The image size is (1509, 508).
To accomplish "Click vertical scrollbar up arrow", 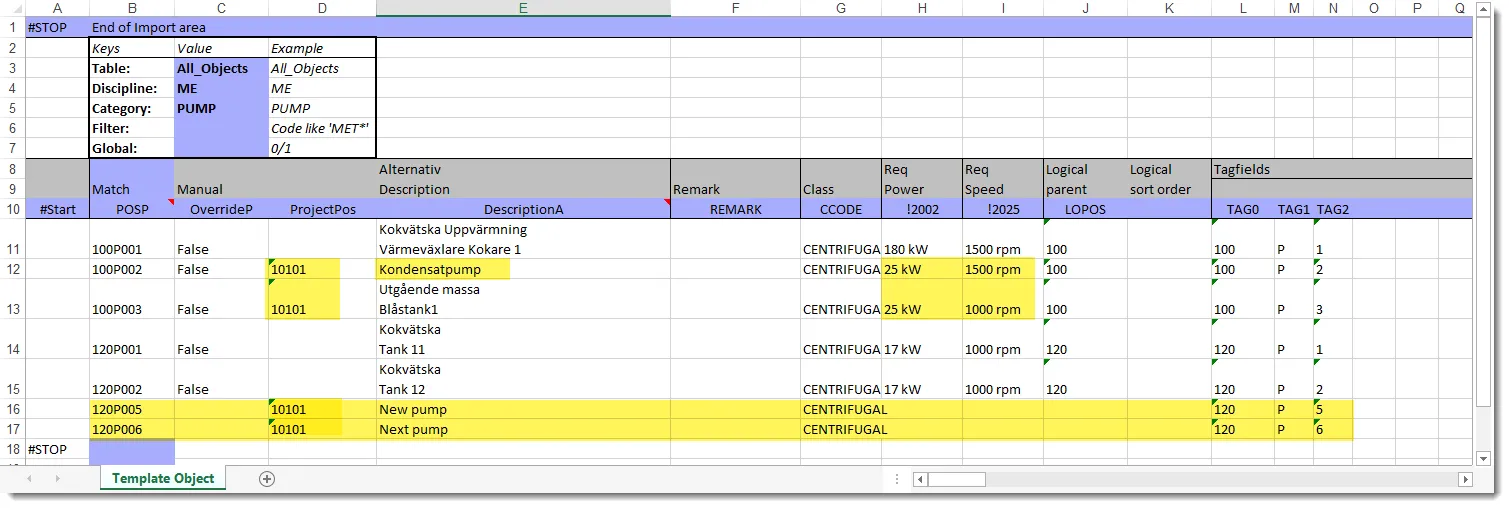I will (1485, 9).
